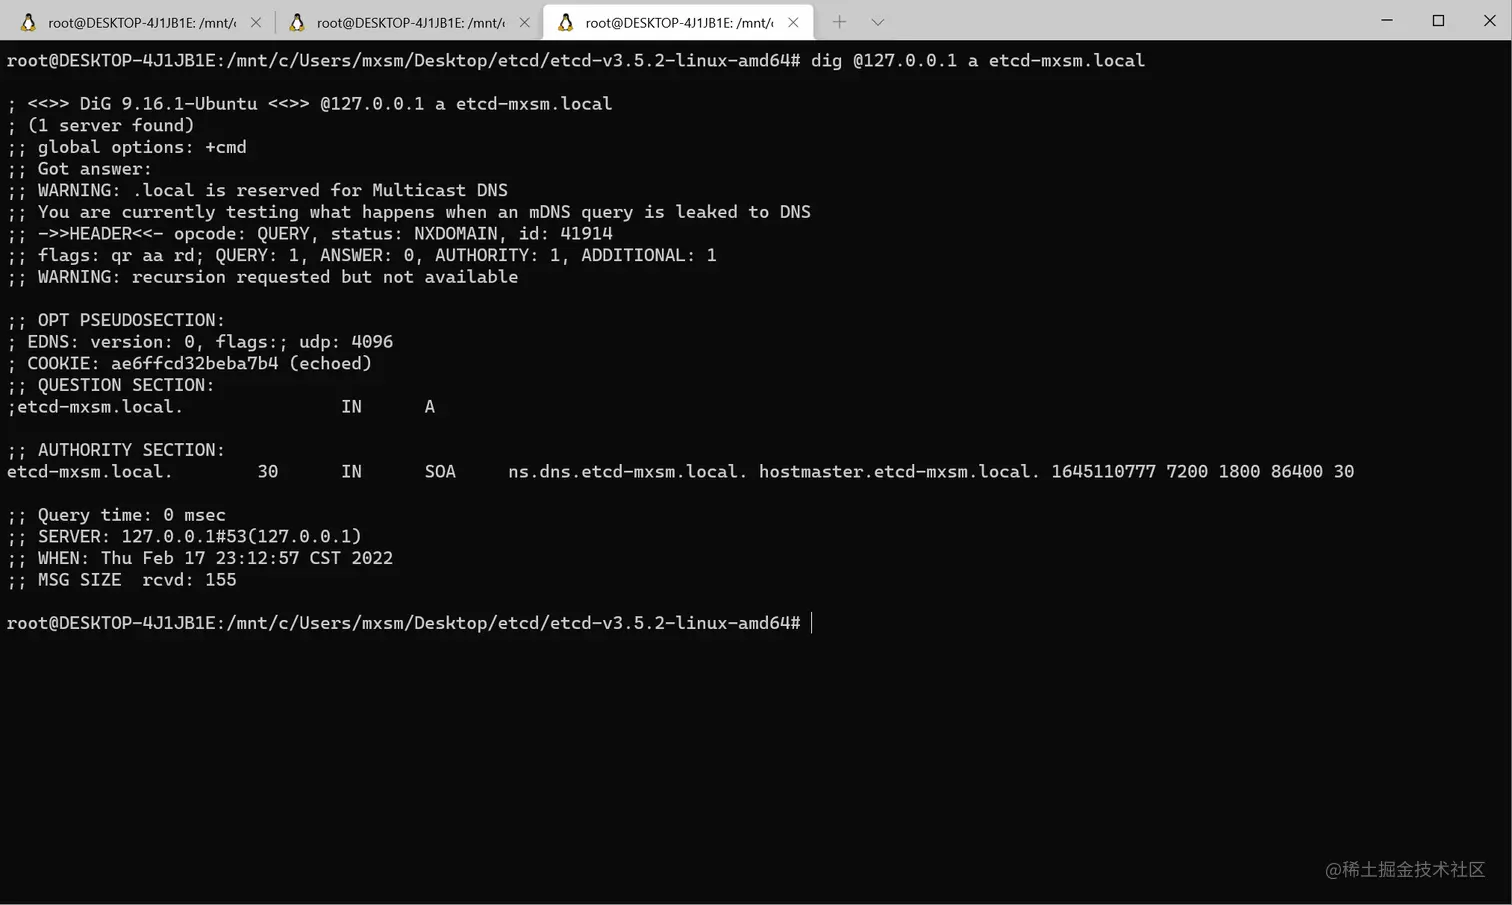The height and width of the screenshot is (905, 1512).
Task: Click the Tux icon on the first terminal tab
Action: 27,21
